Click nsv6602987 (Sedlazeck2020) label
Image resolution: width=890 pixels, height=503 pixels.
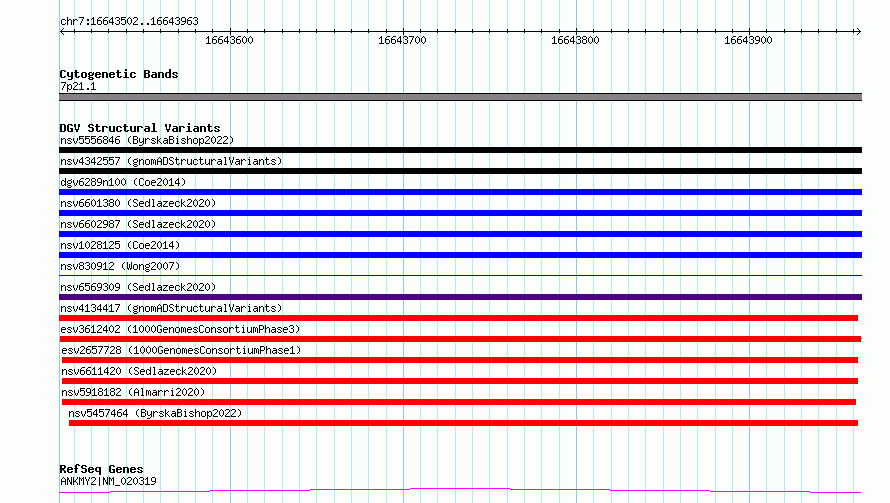(138, 224)
